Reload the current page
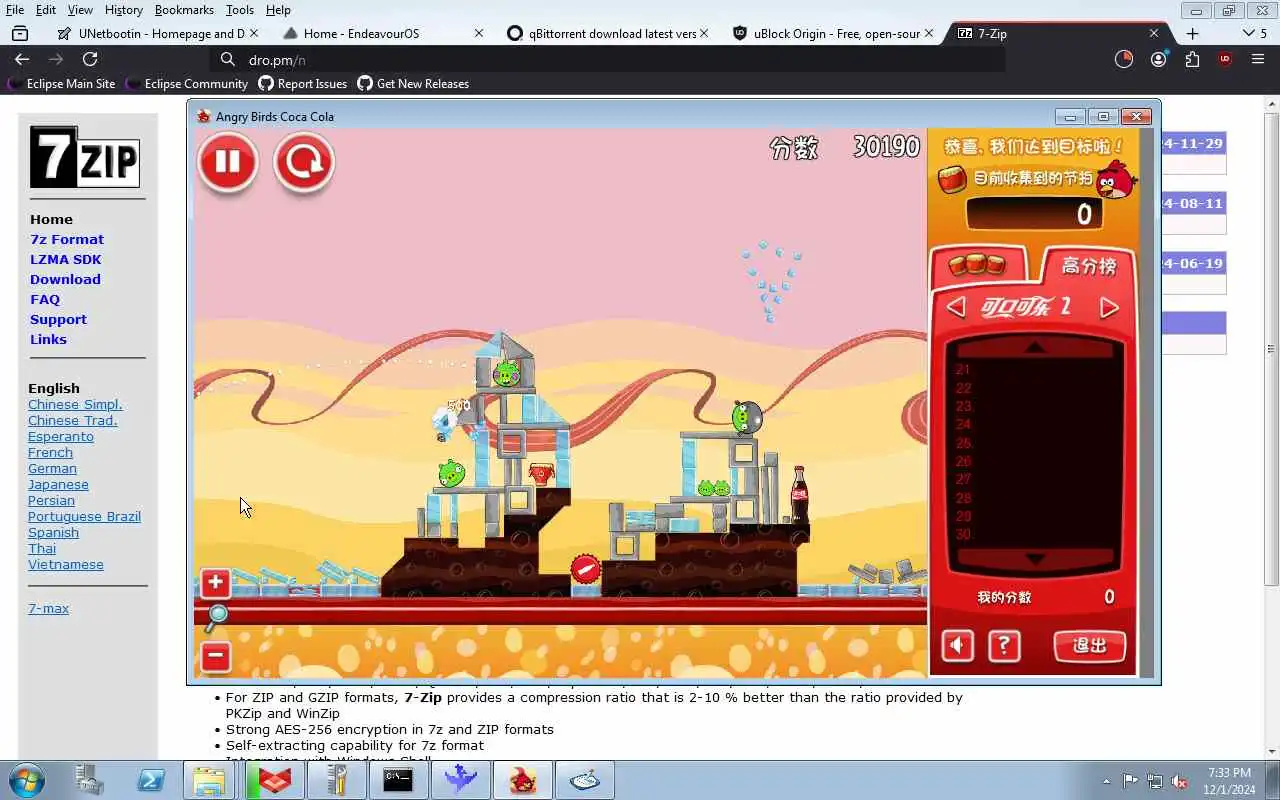Image resolution: width=1280 pixels, height=800 pixels. [x=90, y=60]
